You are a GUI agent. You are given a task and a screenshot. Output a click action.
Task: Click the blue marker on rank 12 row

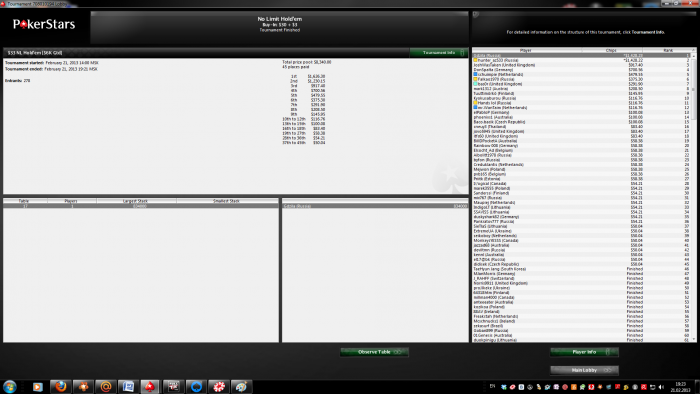point(475,108)
